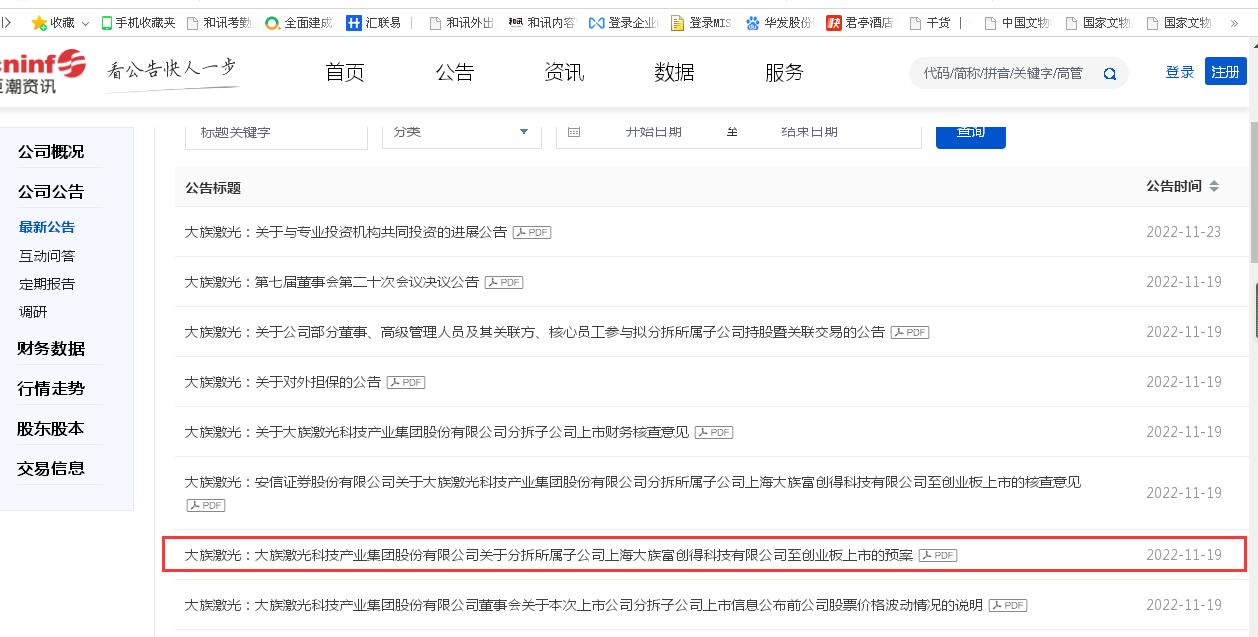Open PDF icon under 安信证券 核查意见 announcement

pyautogui.click(x=205, y=505)
